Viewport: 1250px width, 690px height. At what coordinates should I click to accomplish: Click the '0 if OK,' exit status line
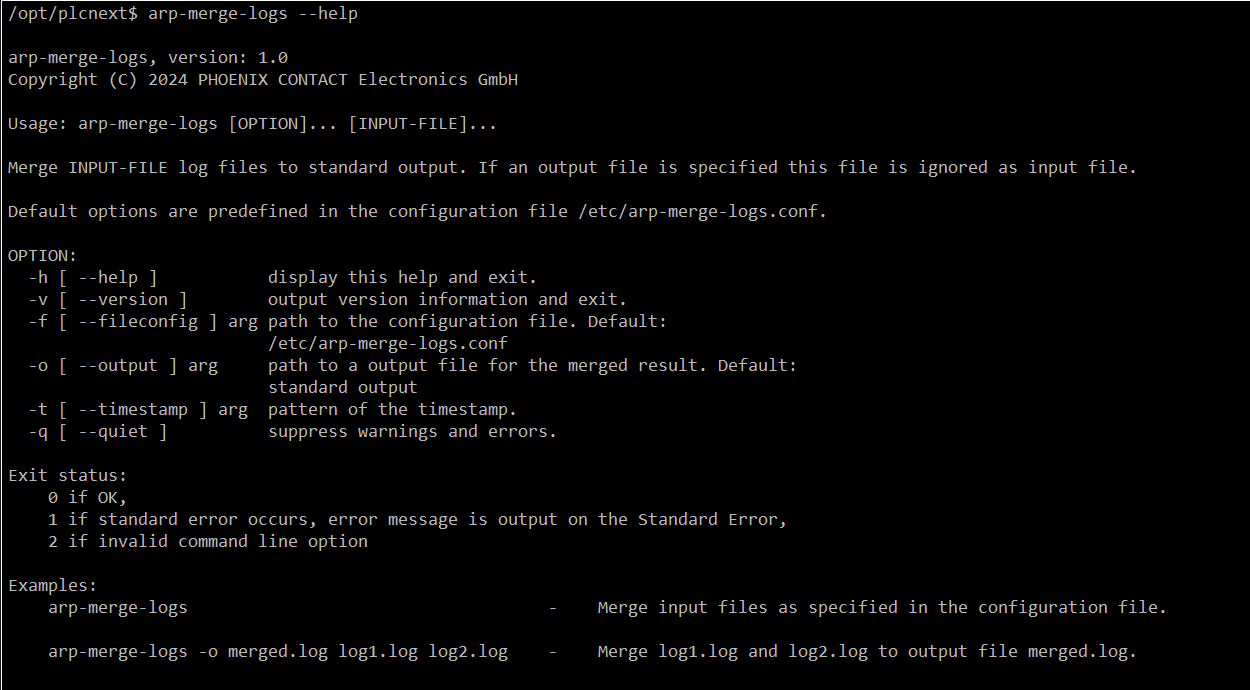pyautogui.click(x=88, y=497)
